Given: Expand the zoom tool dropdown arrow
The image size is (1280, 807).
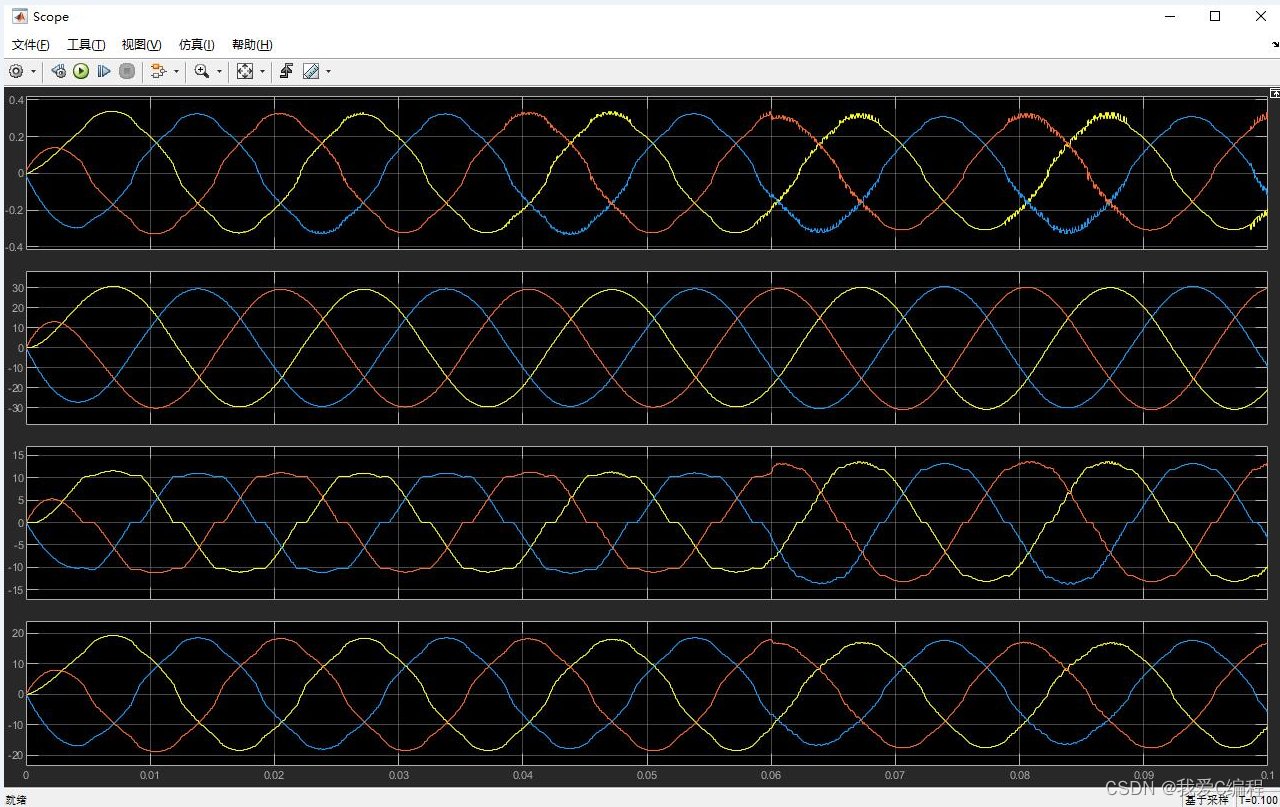Looking at the screenshot, I should (219, 71).
